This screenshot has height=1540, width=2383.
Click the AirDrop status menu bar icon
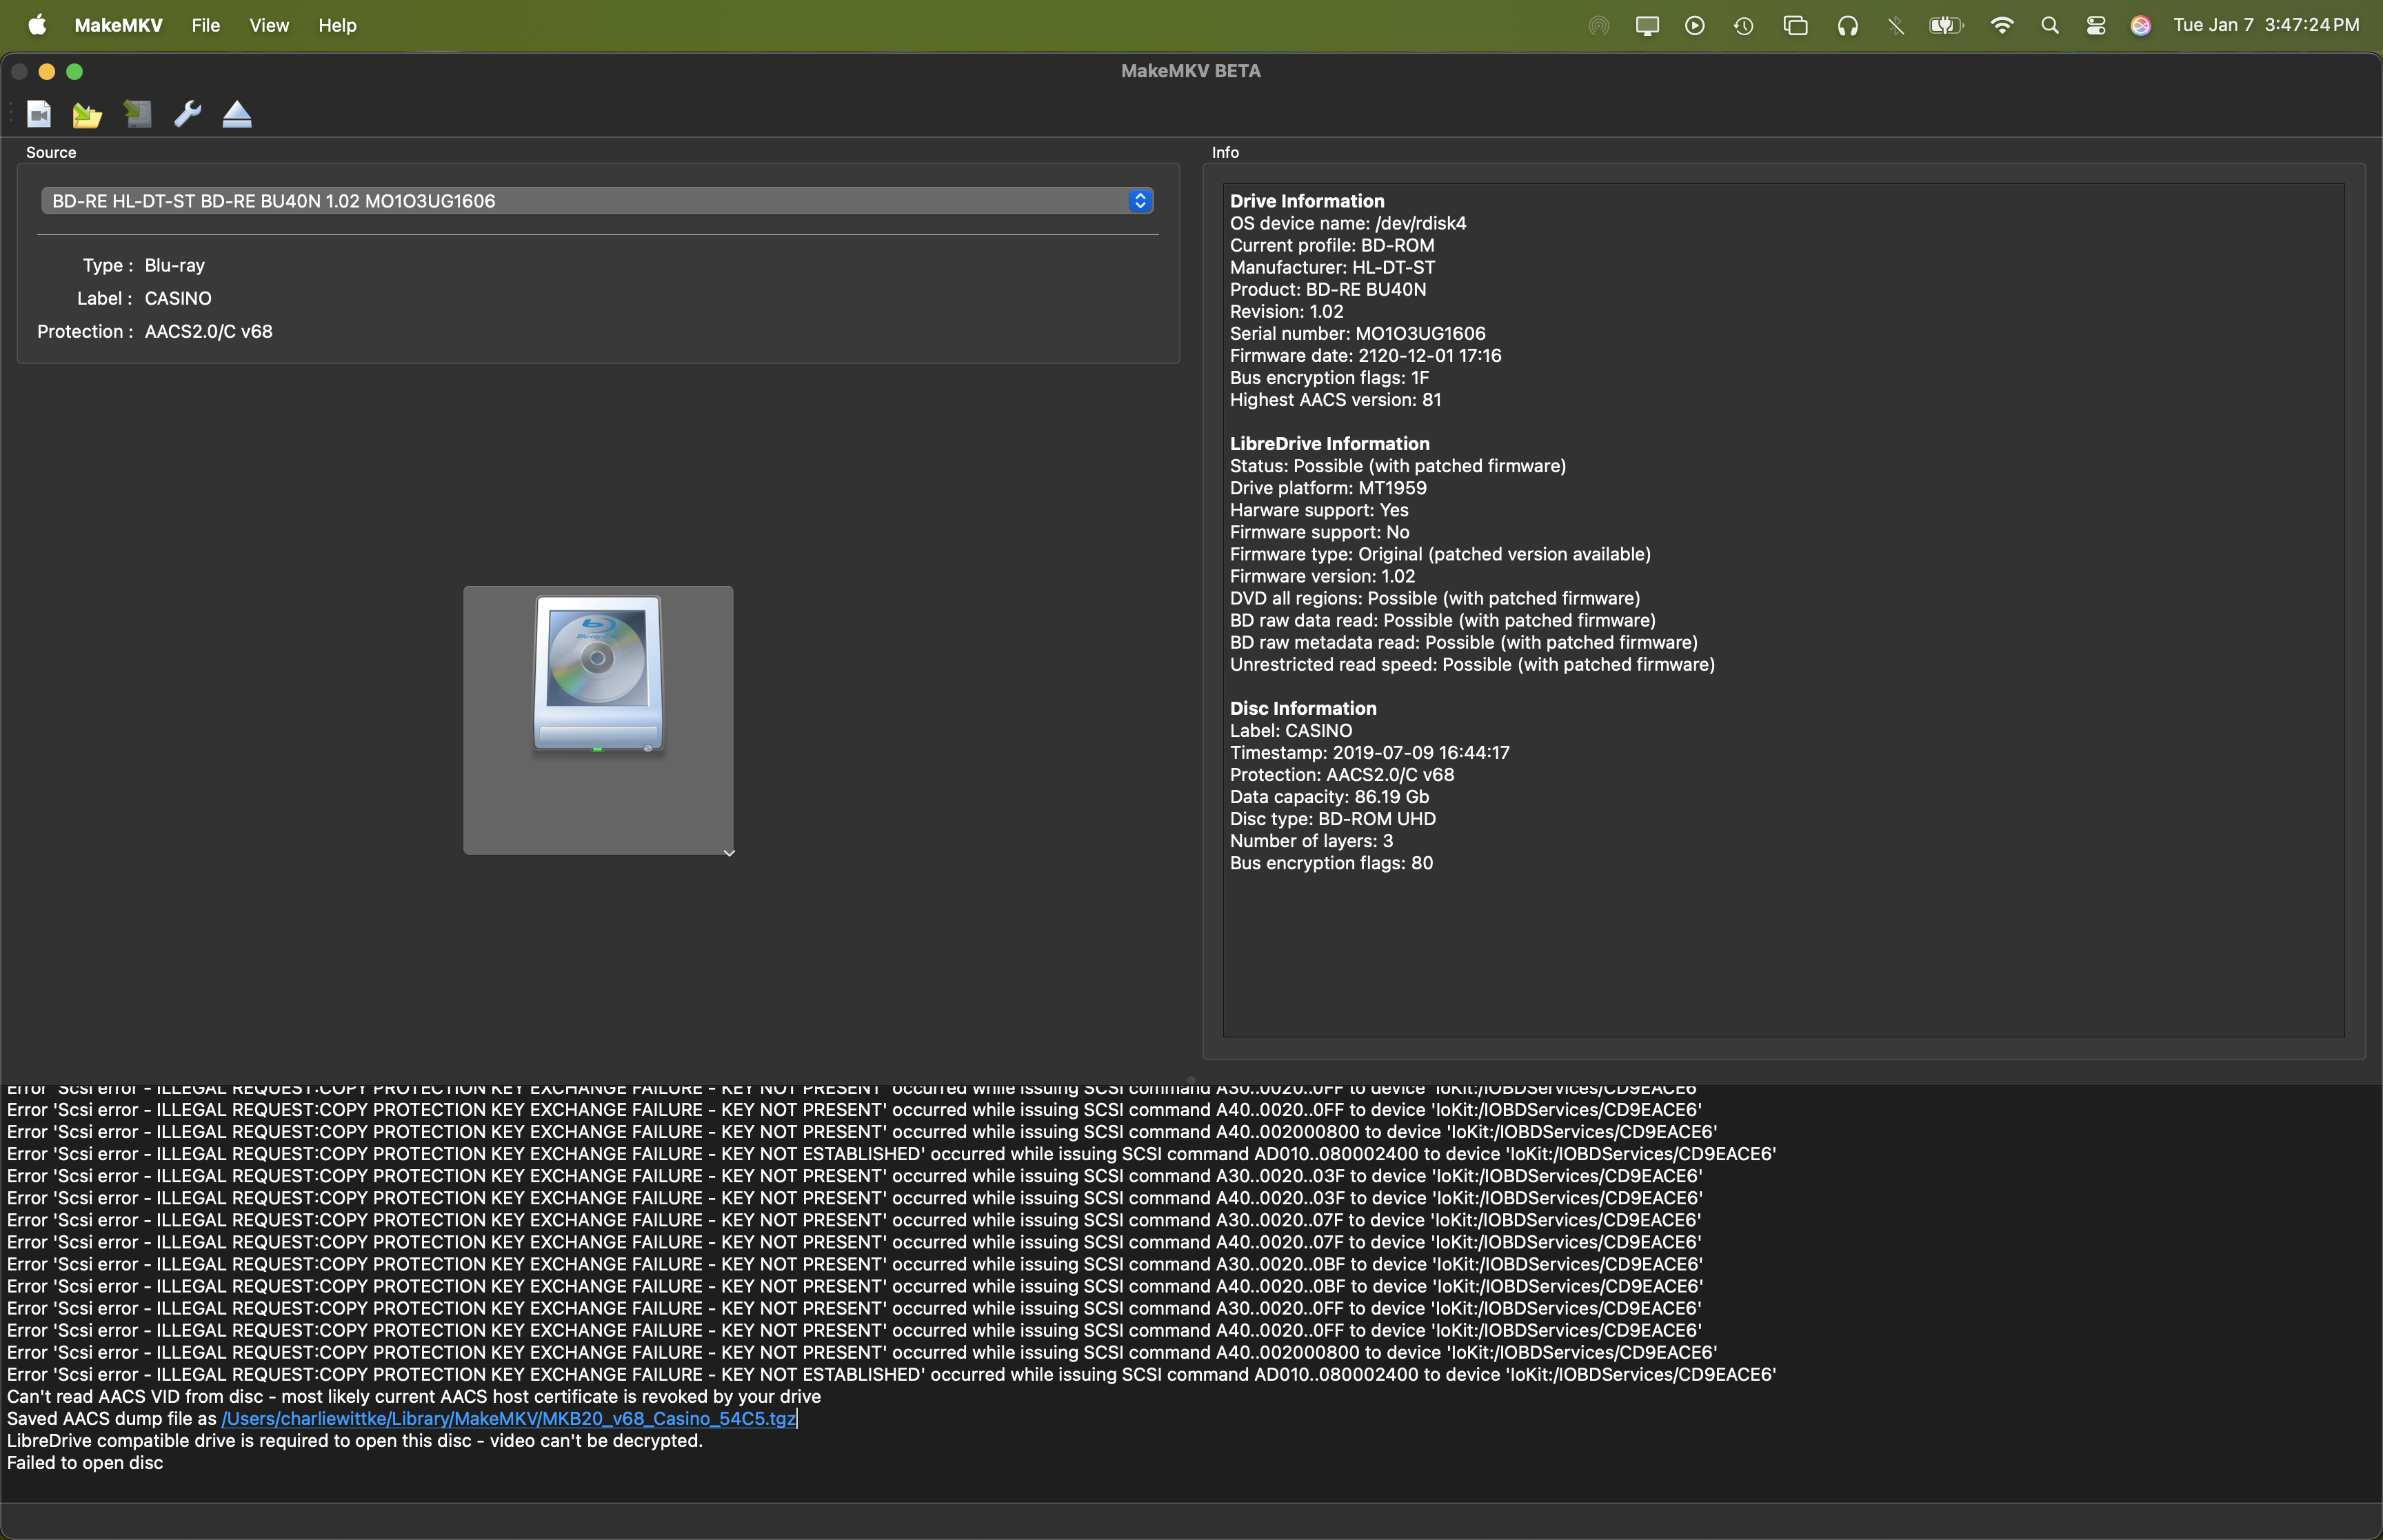[x=1599, y=26]
